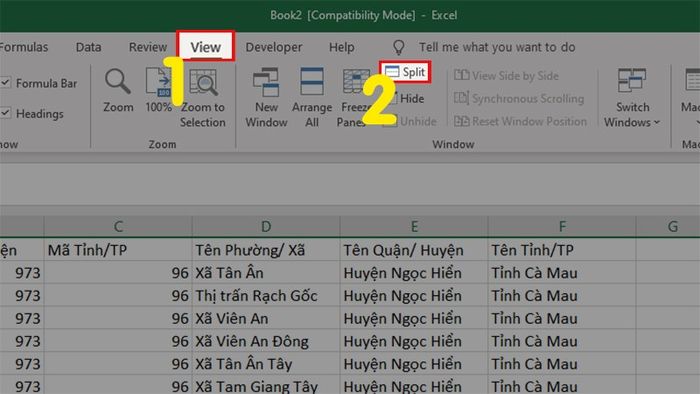Switch to the Developer tab

click(274, 47)
